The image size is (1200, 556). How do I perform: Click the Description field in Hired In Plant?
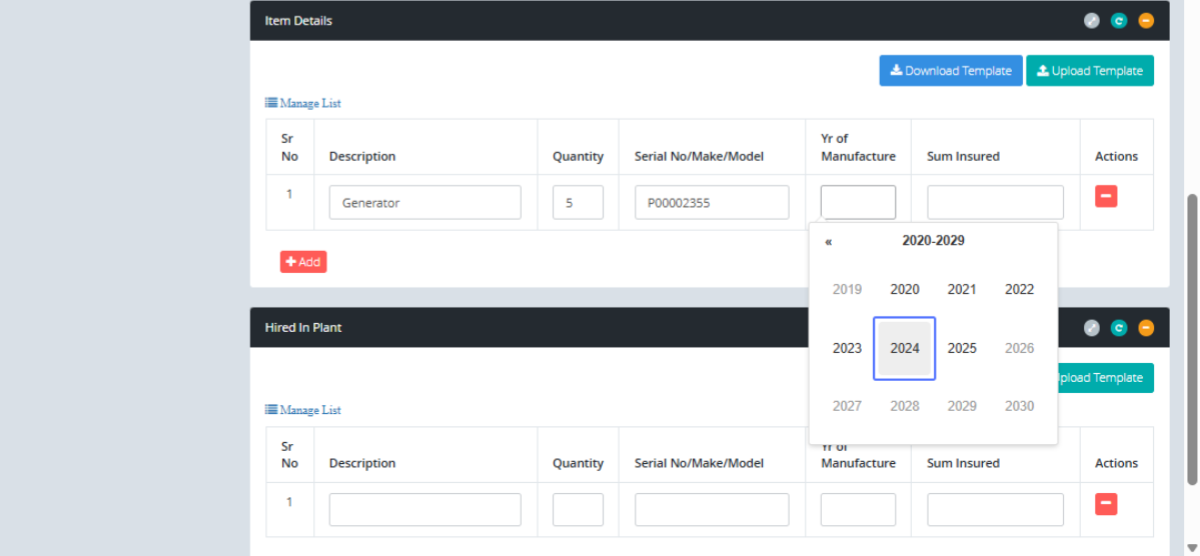point(424,509)
